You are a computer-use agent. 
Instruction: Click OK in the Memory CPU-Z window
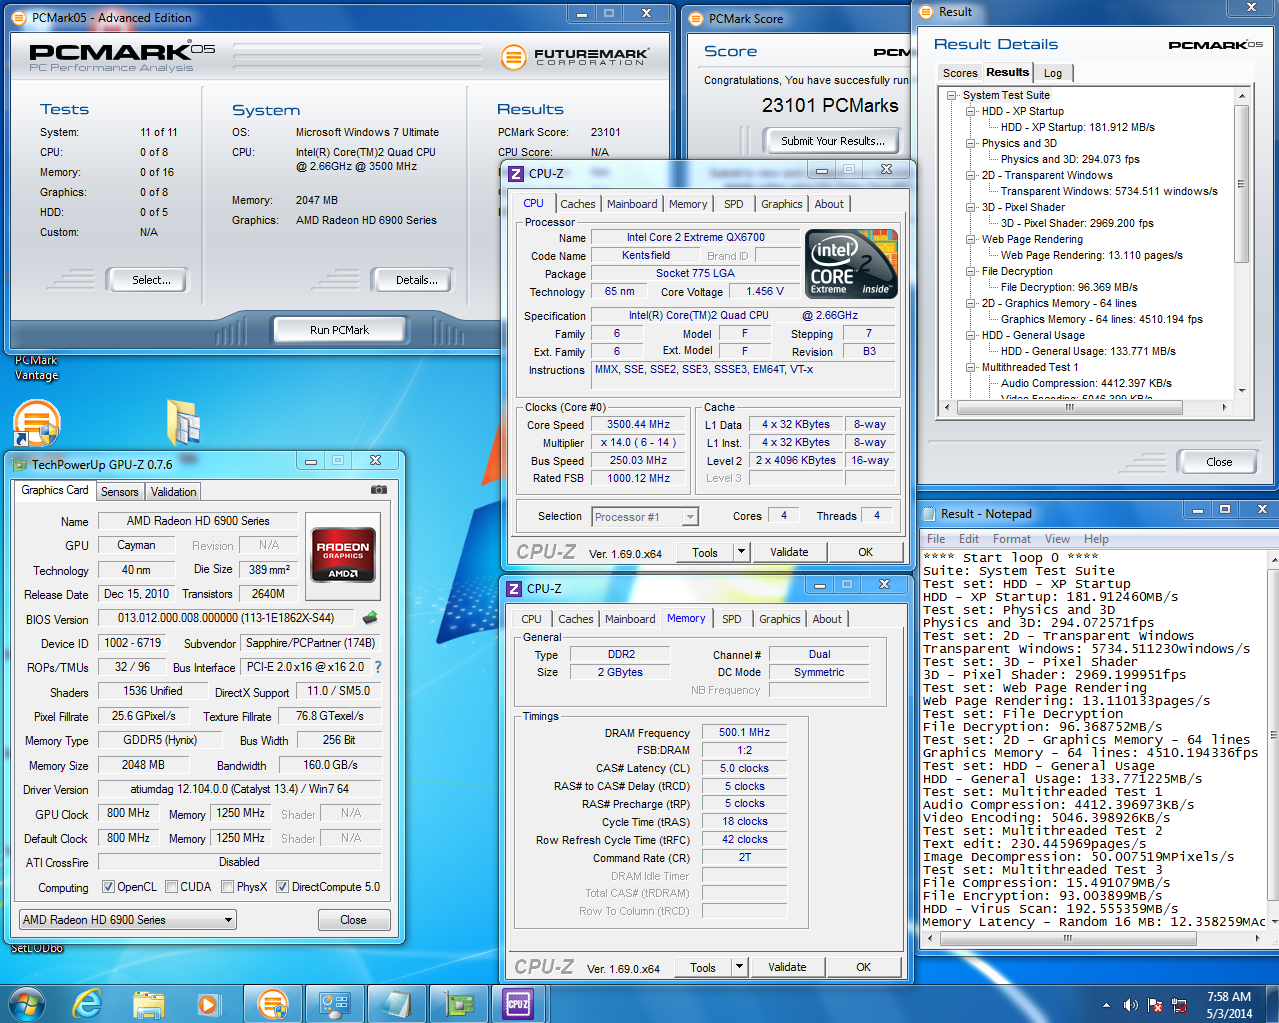coord(863,967)
